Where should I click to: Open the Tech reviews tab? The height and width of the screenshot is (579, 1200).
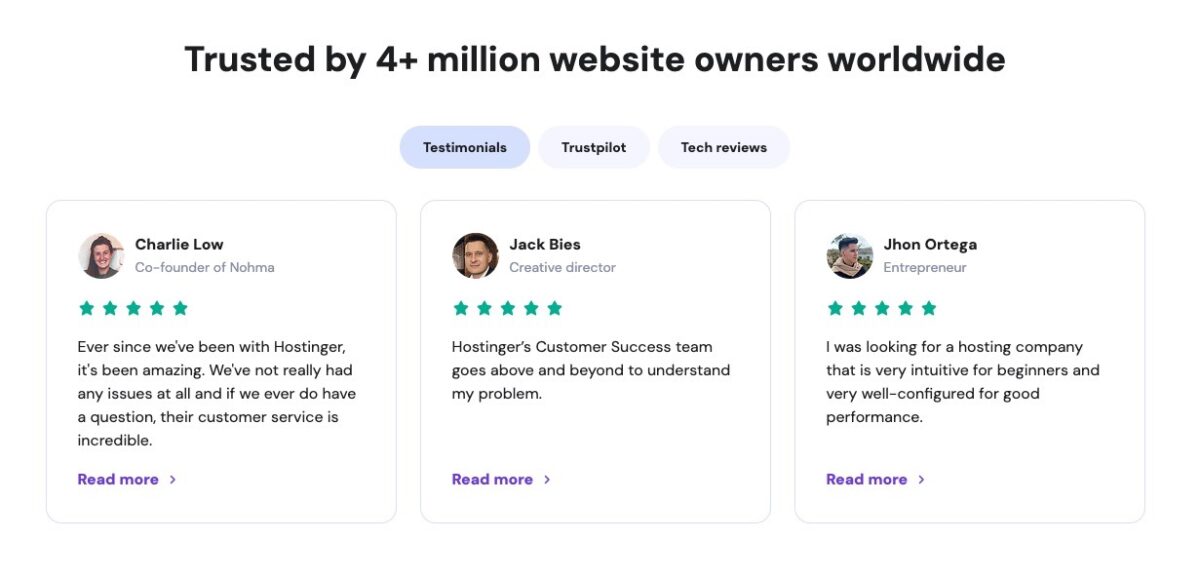[723, 146]
